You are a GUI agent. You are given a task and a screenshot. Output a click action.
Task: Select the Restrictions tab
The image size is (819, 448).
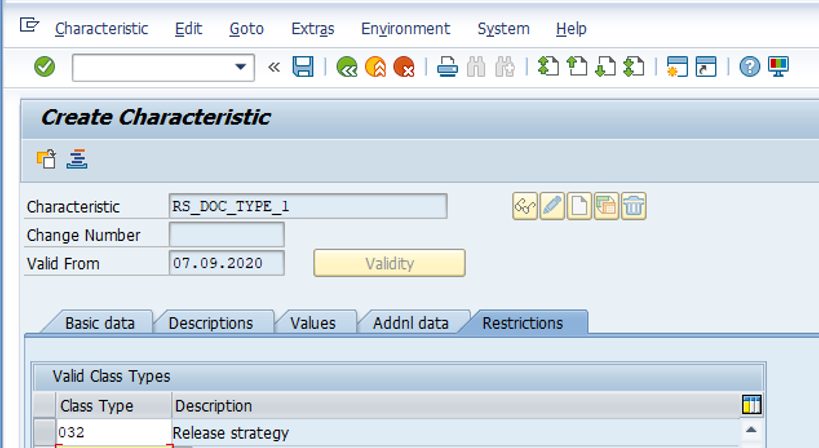523,323
